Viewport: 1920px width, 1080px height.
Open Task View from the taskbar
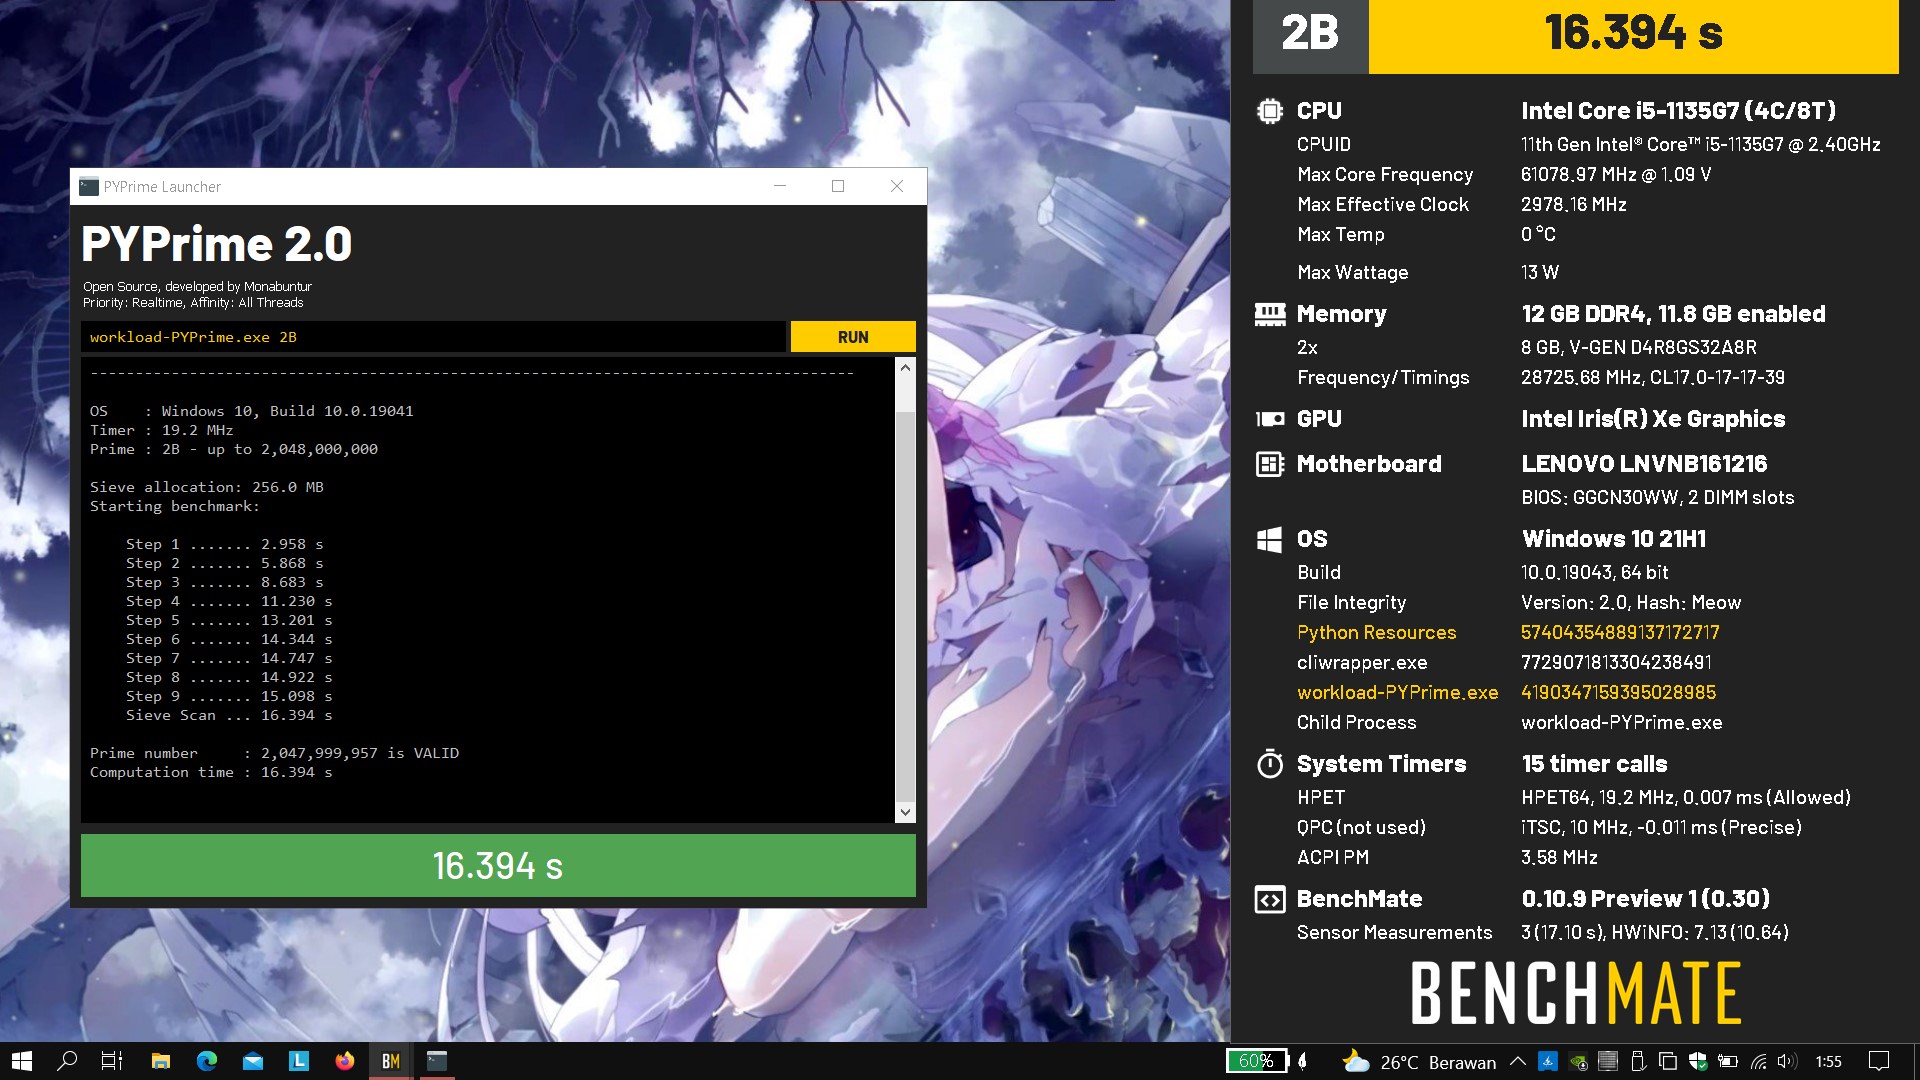[x=112, y=1061]
